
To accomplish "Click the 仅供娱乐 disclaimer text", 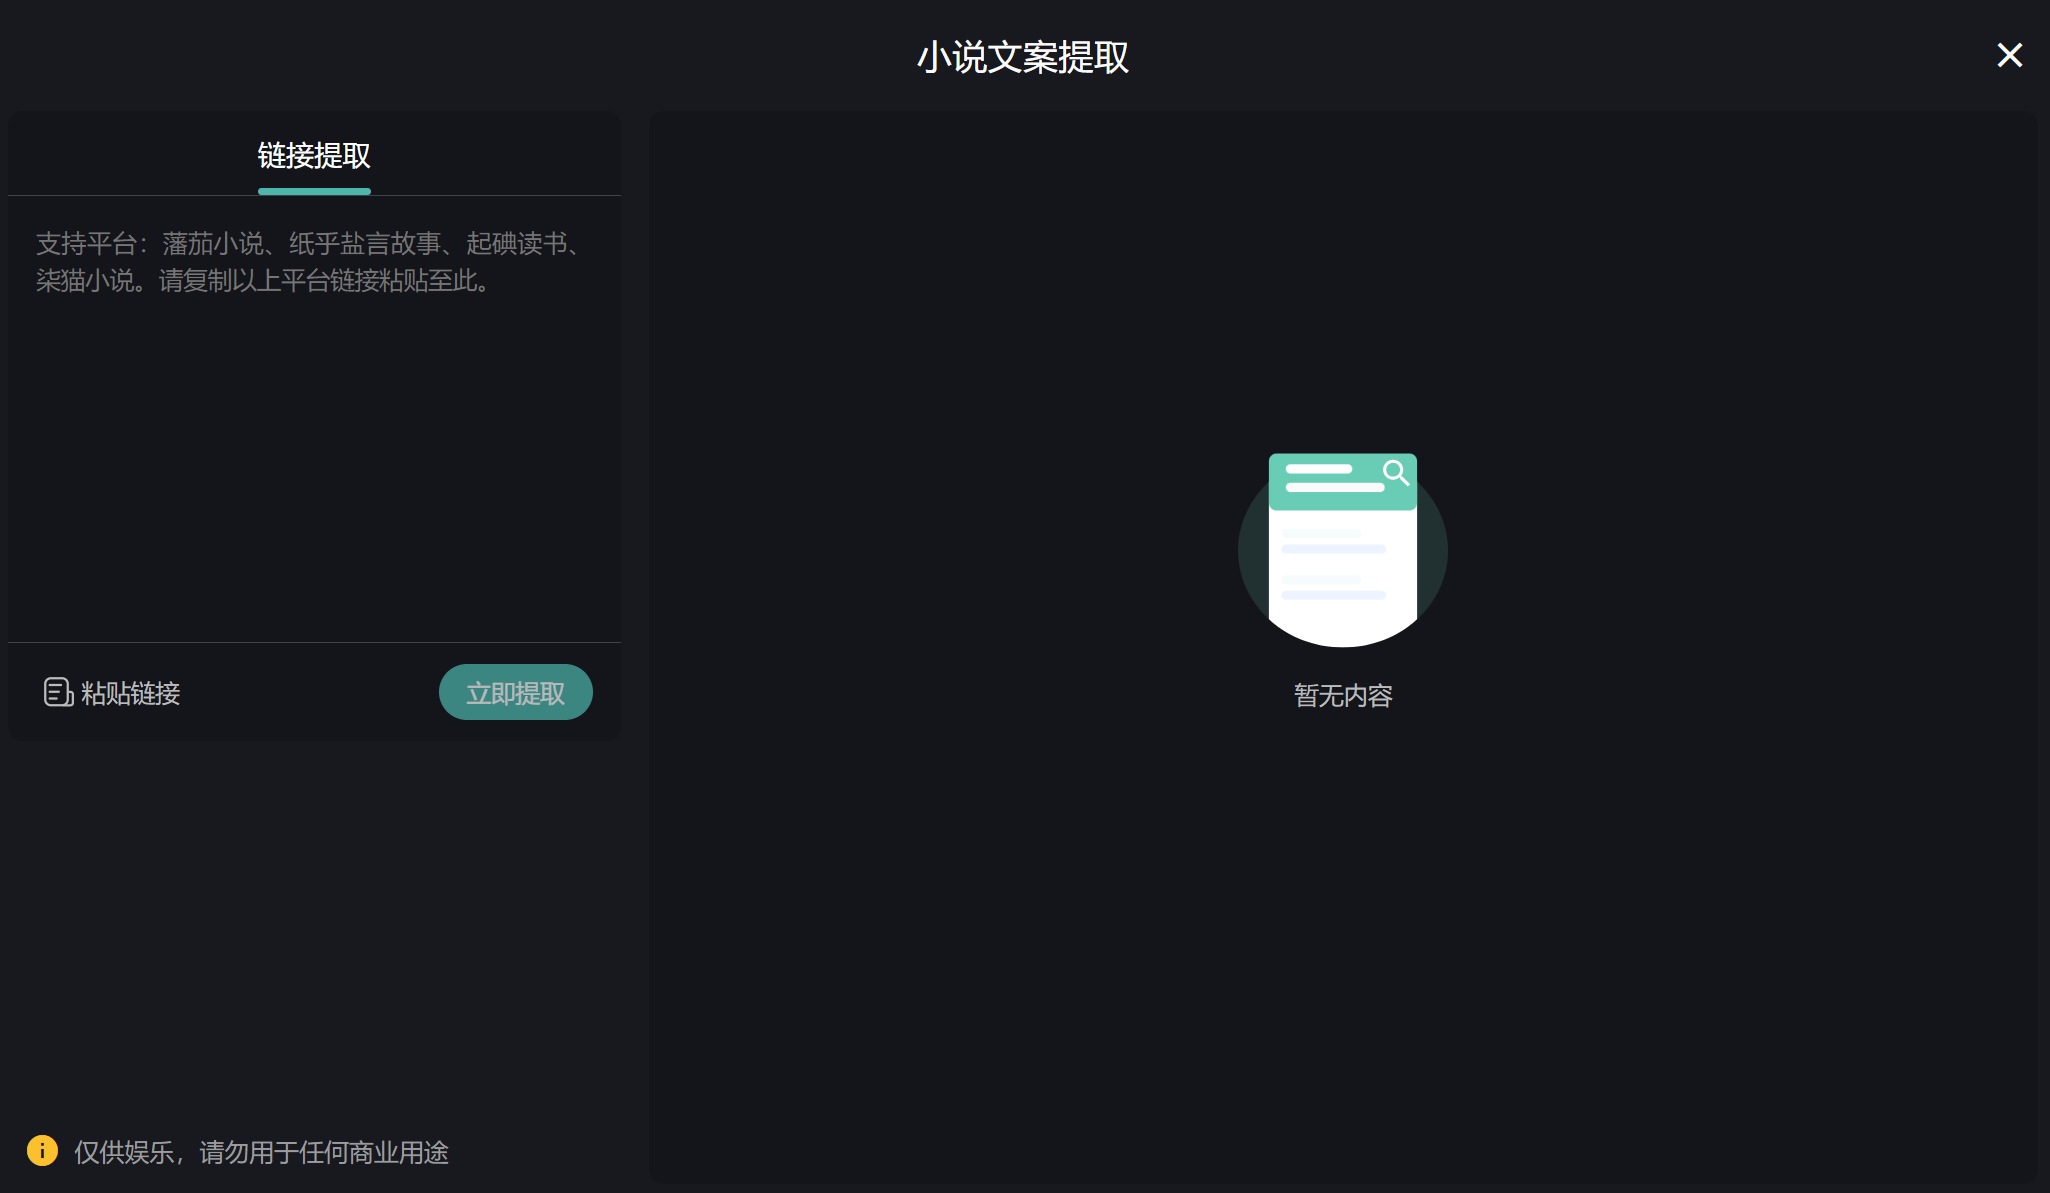I will [261, 1152].
